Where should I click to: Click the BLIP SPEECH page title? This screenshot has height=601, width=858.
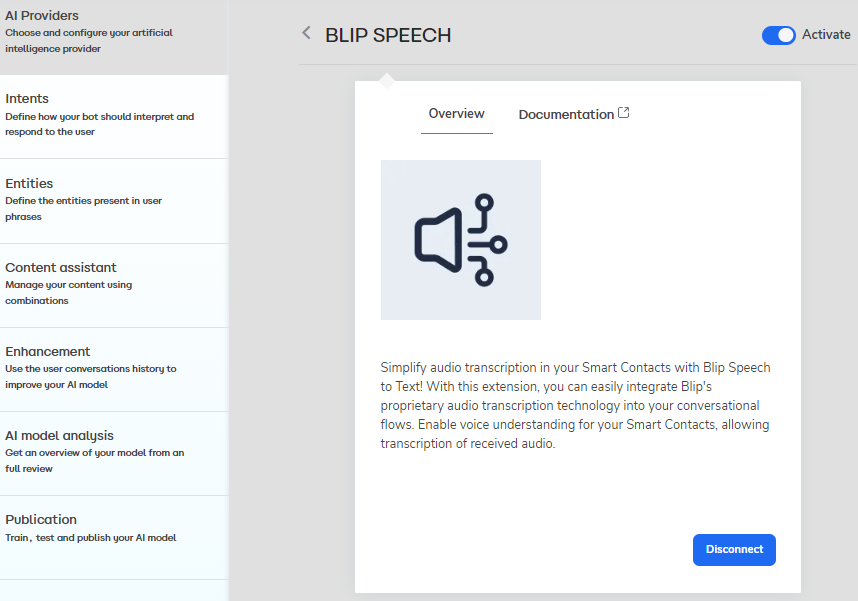(388, 35)
